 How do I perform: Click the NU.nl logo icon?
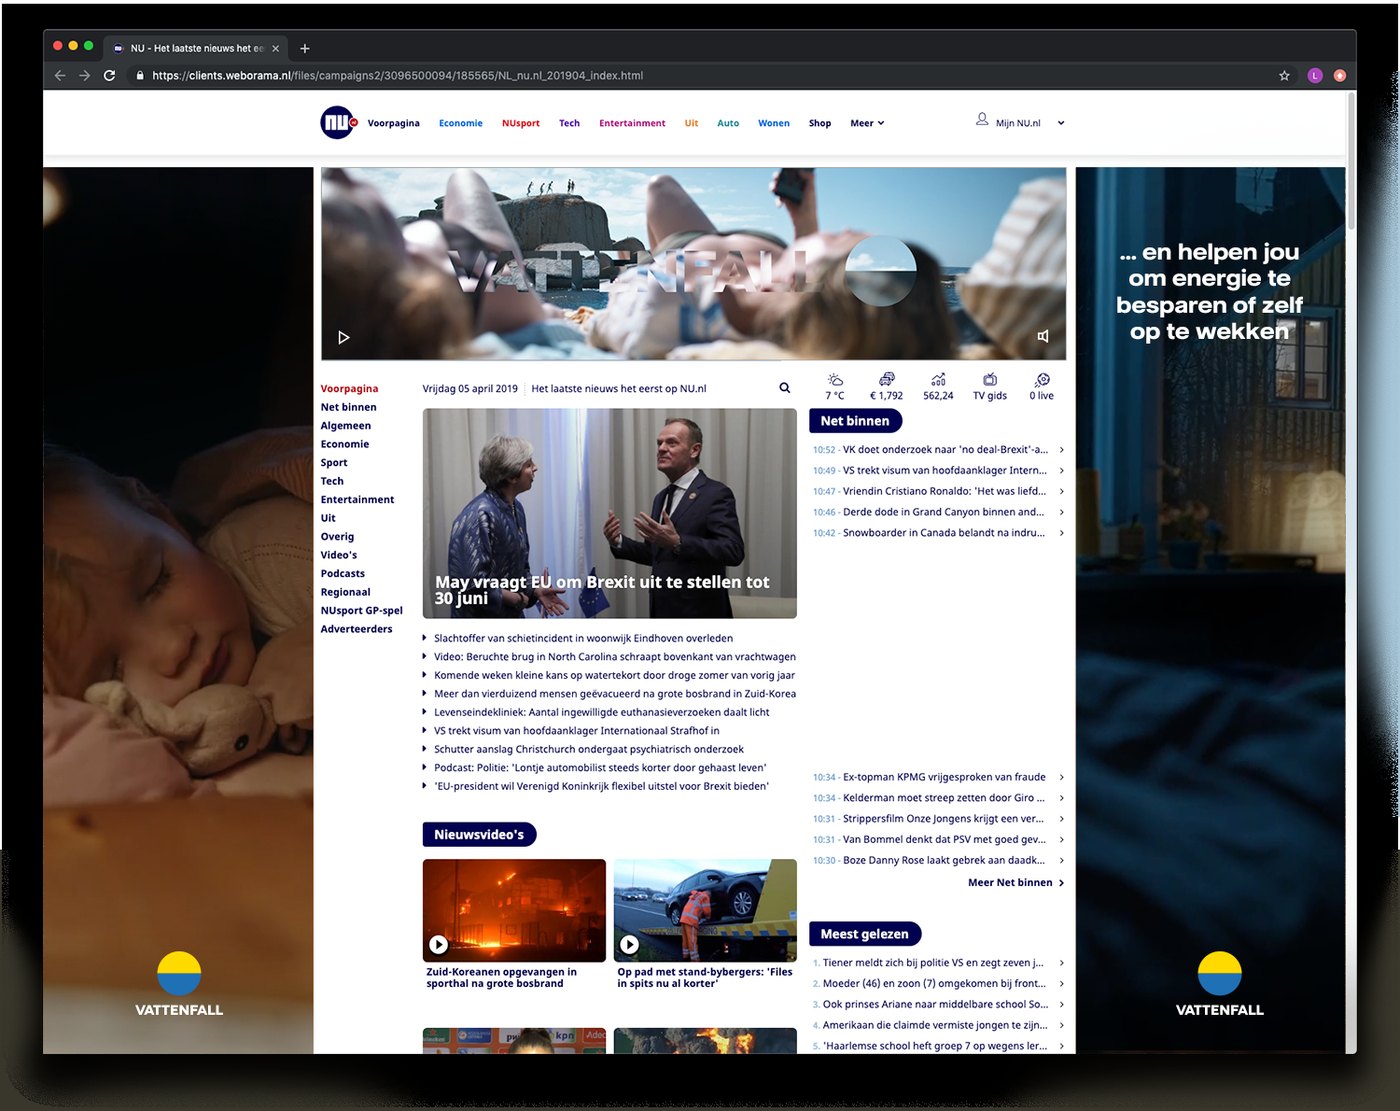click(338, 122)
